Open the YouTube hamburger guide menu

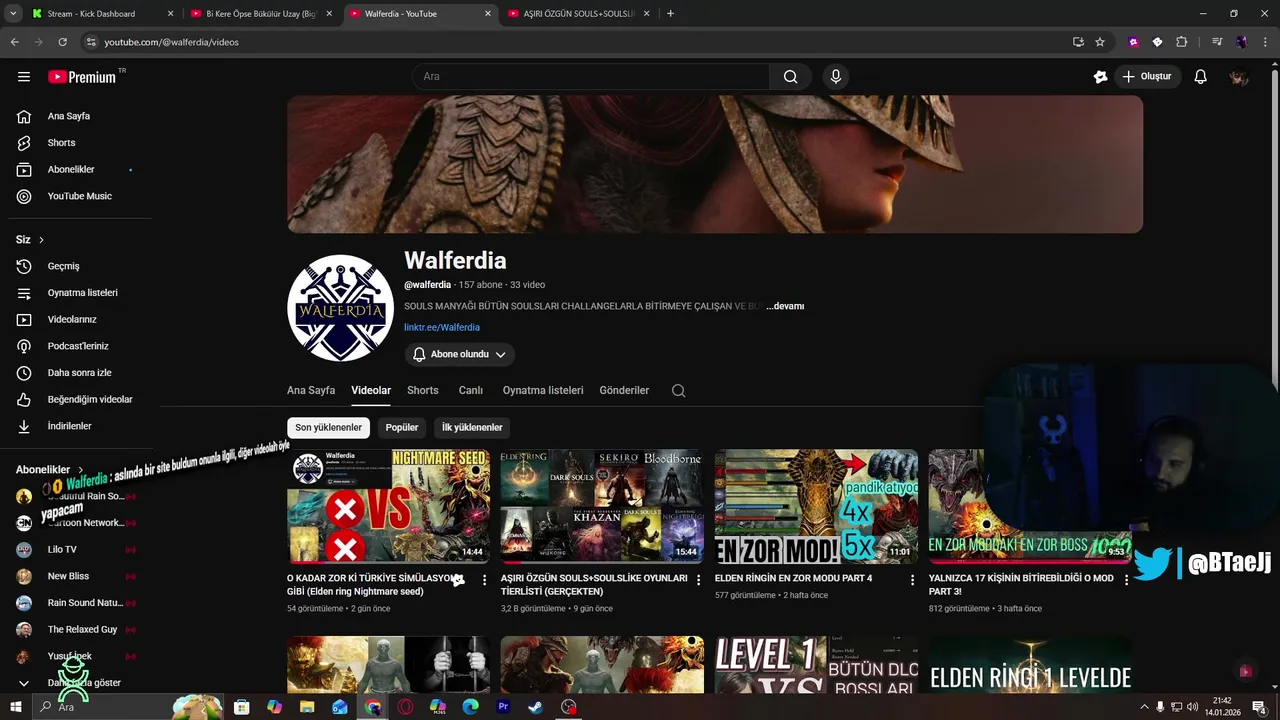24,77
